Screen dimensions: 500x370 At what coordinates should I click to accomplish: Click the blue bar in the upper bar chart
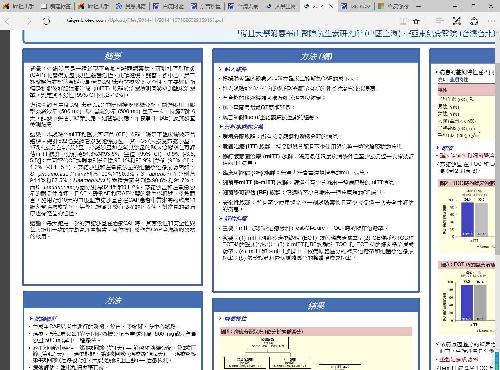point(467,219)
